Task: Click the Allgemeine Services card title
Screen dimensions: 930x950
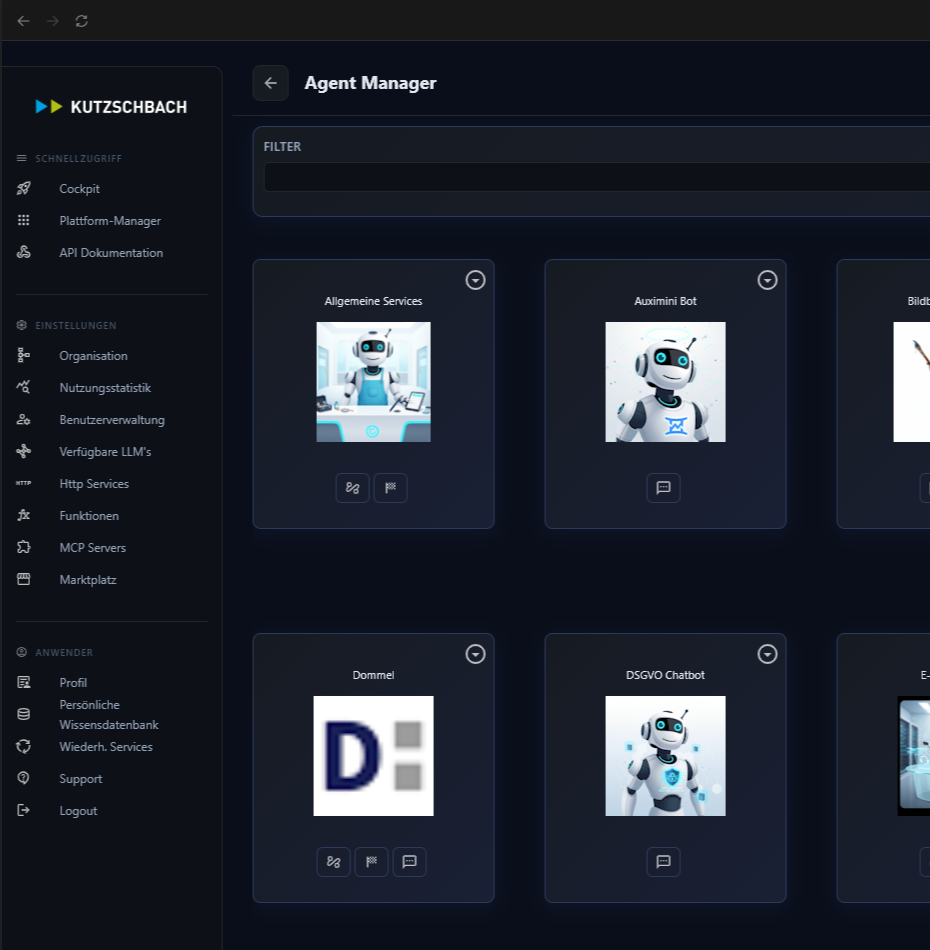Action: (x=373, y=301)
